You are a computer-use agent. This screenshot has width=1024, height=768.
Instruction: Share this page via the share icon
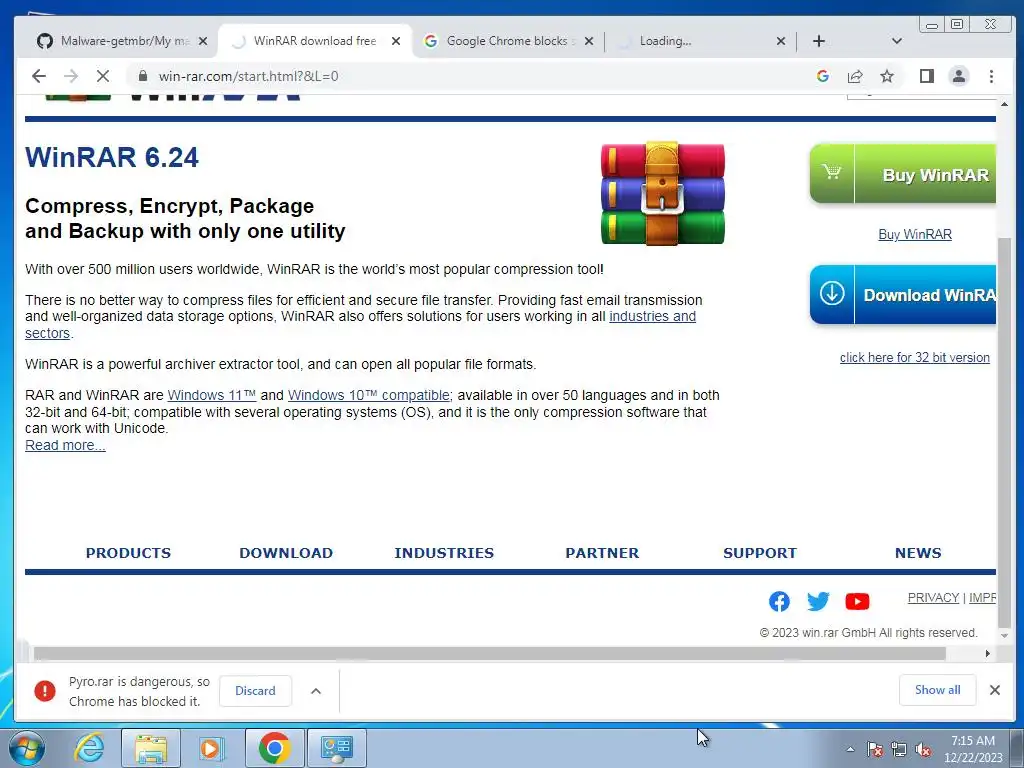click(855, 76)
